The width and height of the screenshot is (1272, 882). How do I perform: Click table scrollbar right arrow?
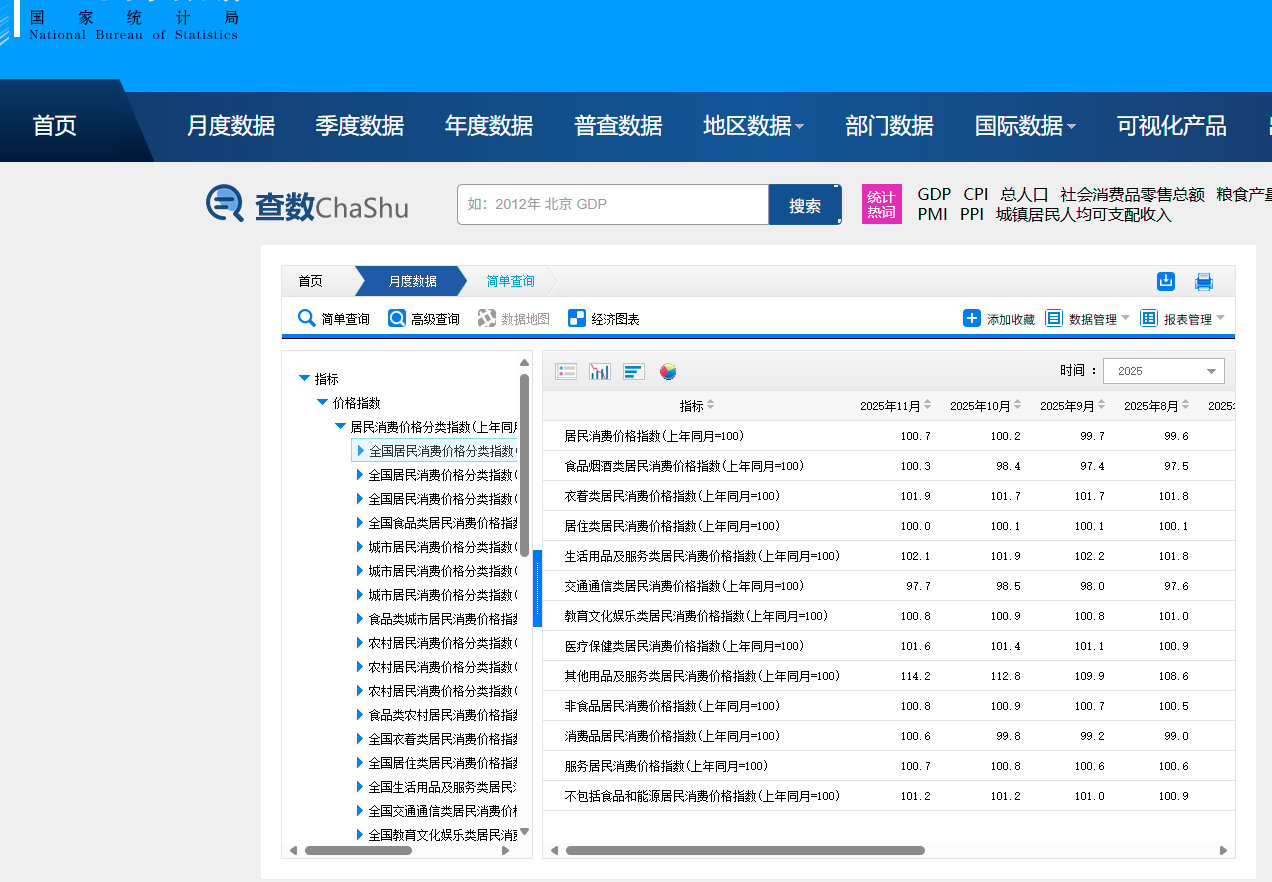click(x=1223, y=851)
